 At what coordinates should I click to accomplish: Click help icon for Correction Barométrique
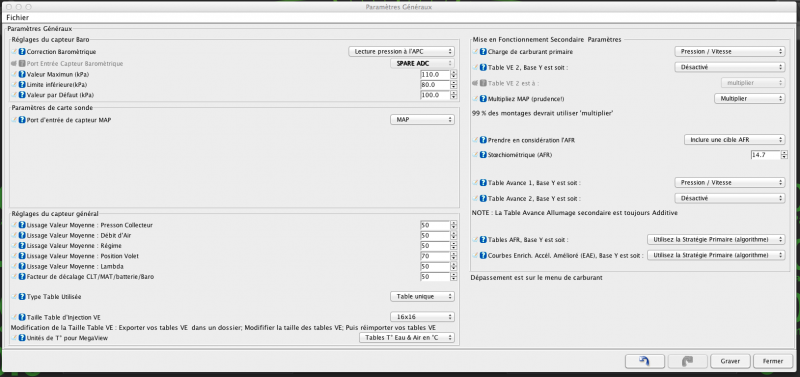22,52
